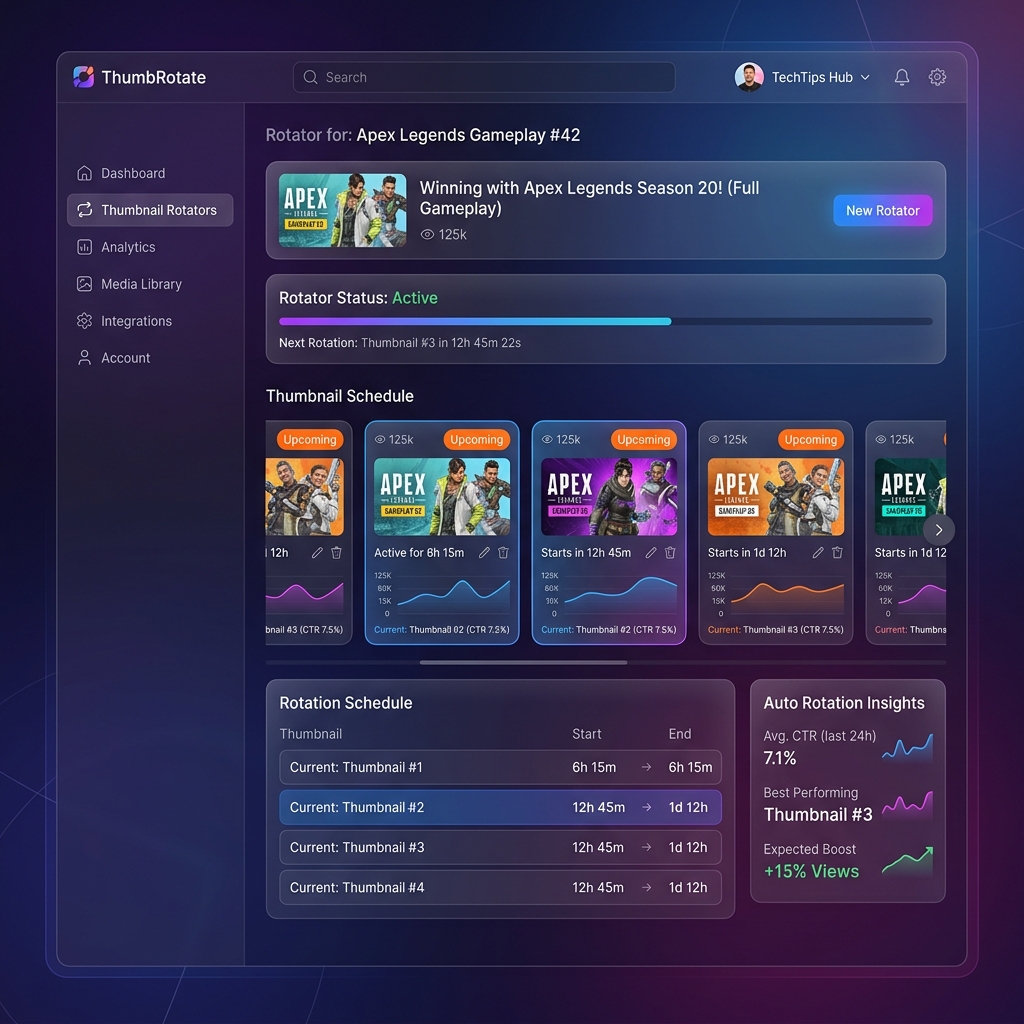Delete the 'Active for 6h 15m' card
Screen dimensions: 1024x1024
(x=504, y=552)
